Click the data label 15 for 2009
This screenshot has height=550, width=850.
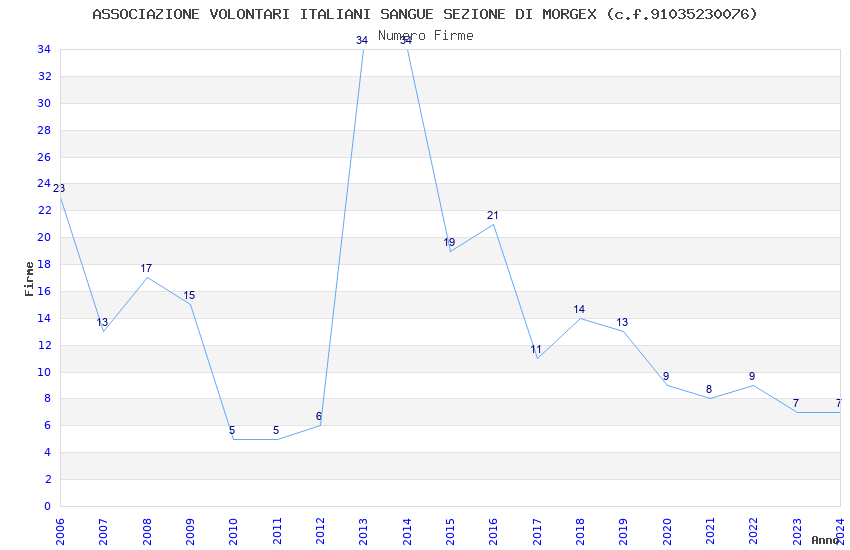[189, 295]
